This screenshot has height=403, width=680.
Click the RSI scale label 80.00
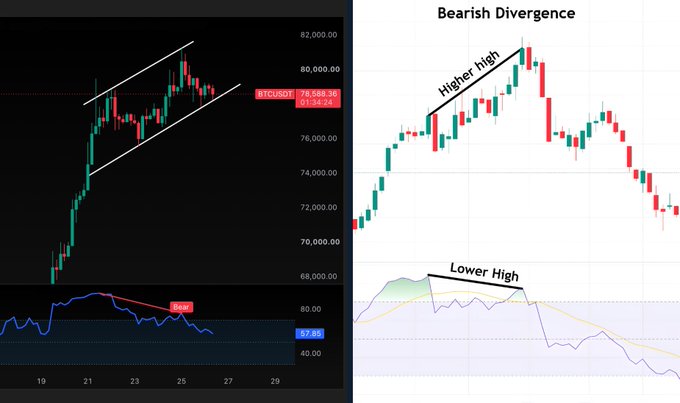[311, 309]
